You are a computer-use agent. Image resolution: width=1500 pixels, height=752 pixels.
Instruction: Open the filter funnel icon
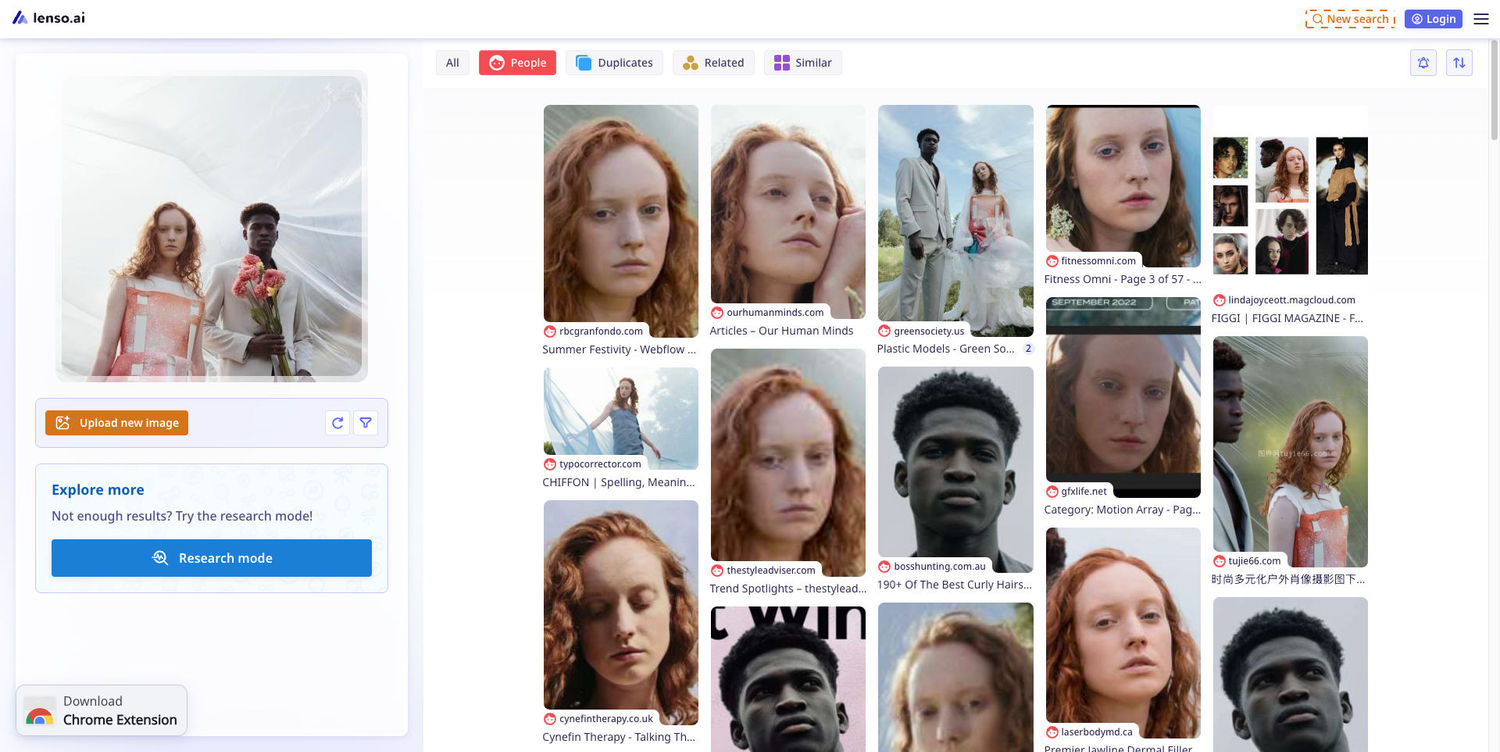pos(366,423)
